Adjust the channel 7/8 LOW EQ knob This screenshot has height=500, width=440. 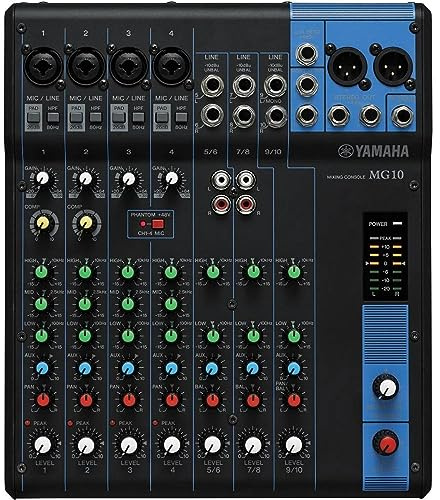253,336
